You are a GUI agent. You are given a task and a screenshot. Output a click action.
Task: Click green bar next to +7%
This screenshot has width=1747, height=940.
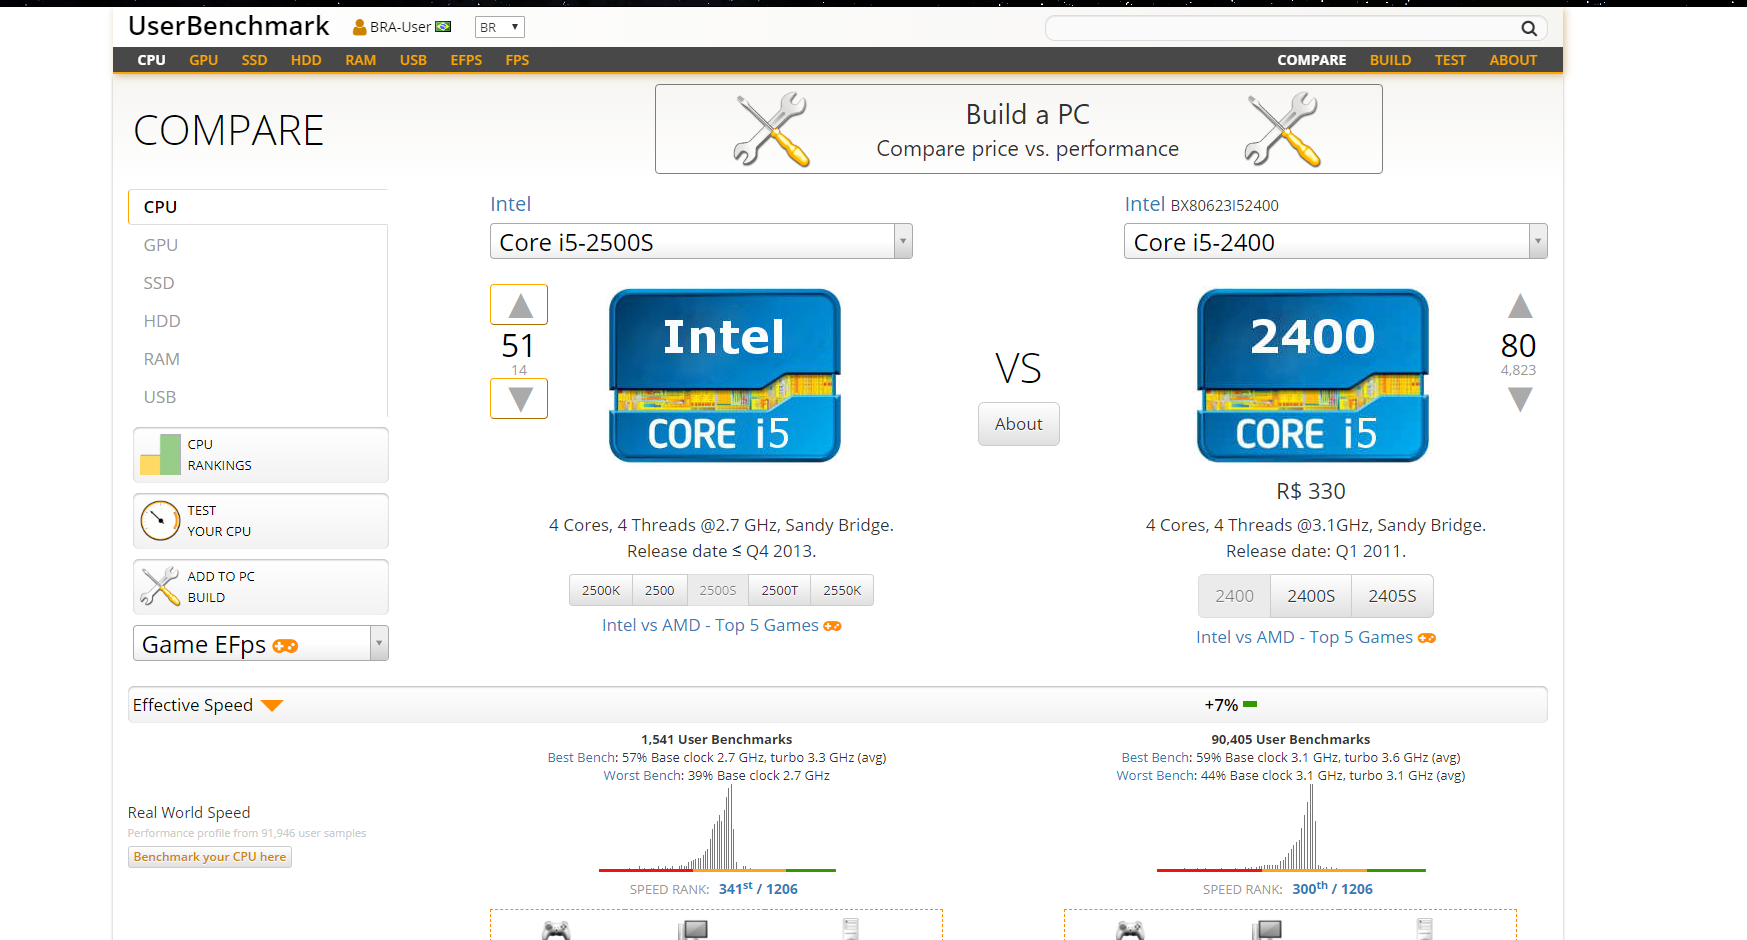(x=1250, y=705)
